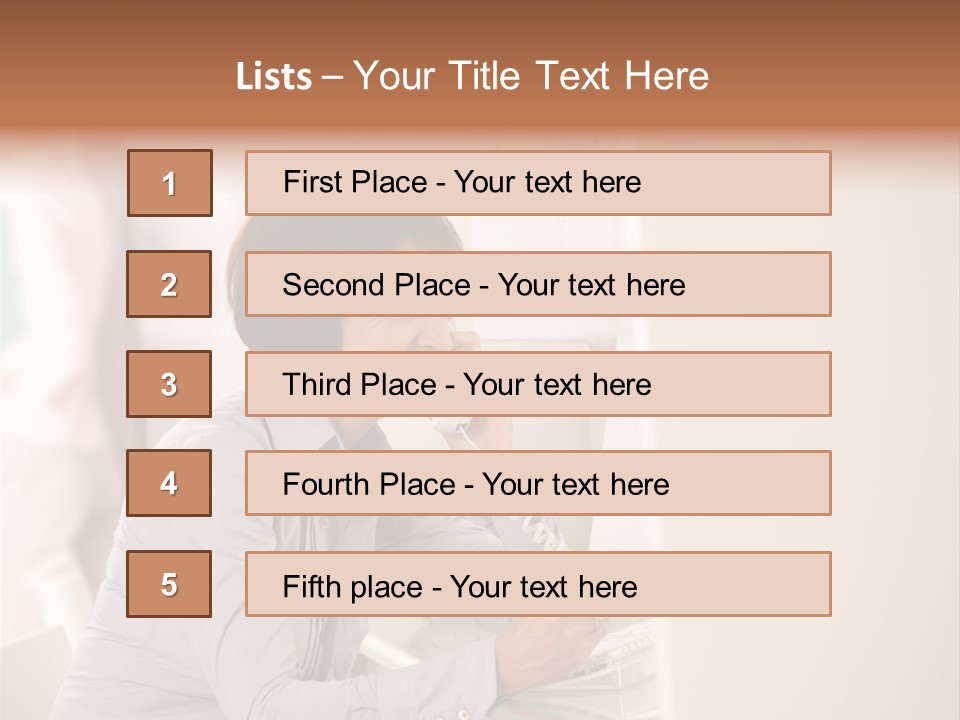Click the number 3 square
960x720 pixels.
169,384
